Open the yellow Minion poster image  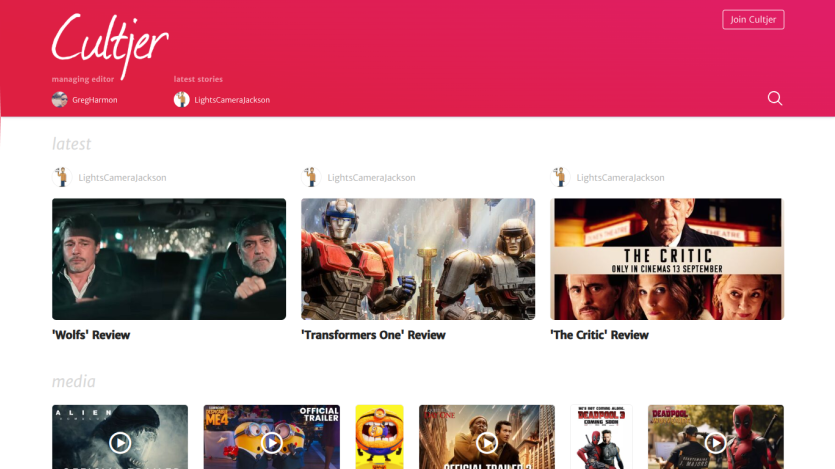[x=379, y=437]
